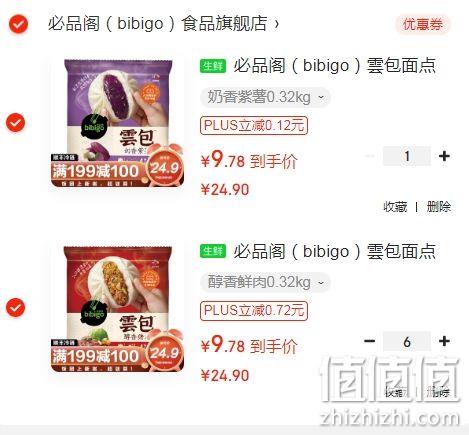Open the 必品阁 bibigo flagship store link

click(x=157, y=24)
